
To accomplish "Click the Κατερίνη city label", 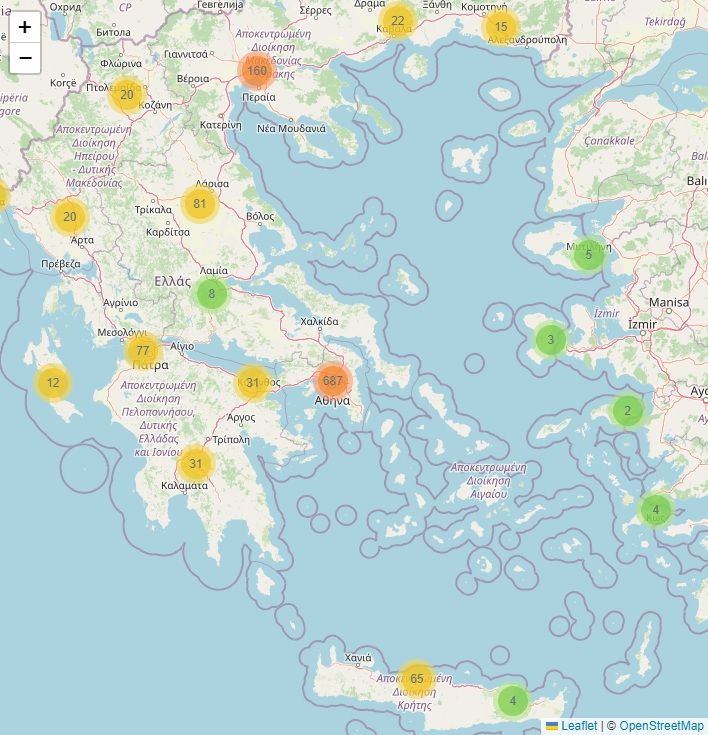I will click(221, 125).
